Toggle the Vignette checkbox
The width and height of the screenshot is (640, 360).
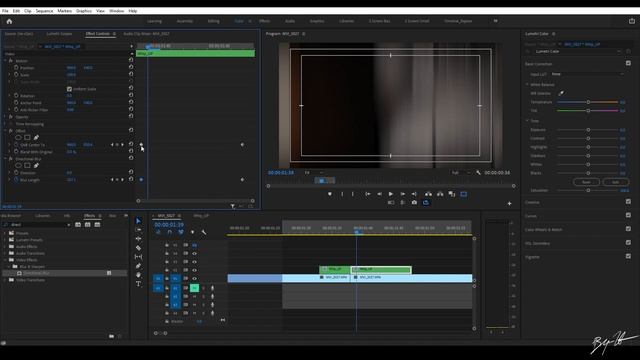tap(628, 256)
